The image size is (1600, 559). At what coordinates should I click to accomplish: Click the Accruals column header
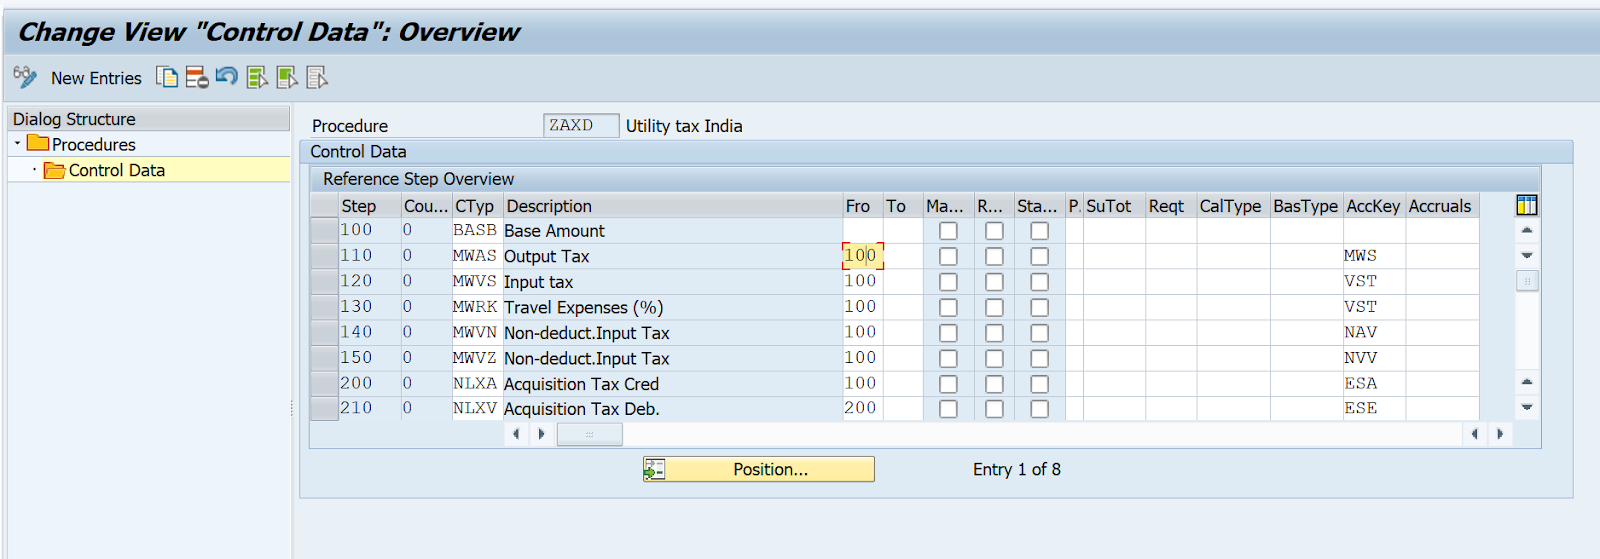pos(1441,206)
